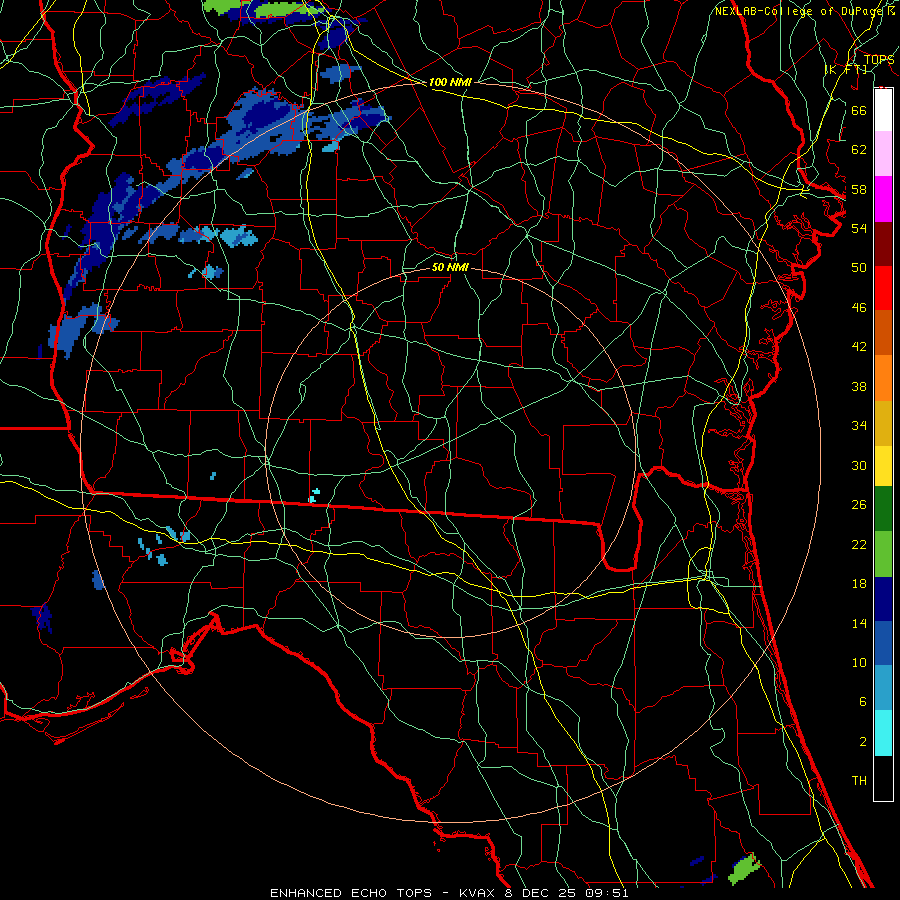Click the "42" legend value
The width and height of the screenshot is (900, 900).
859,347
